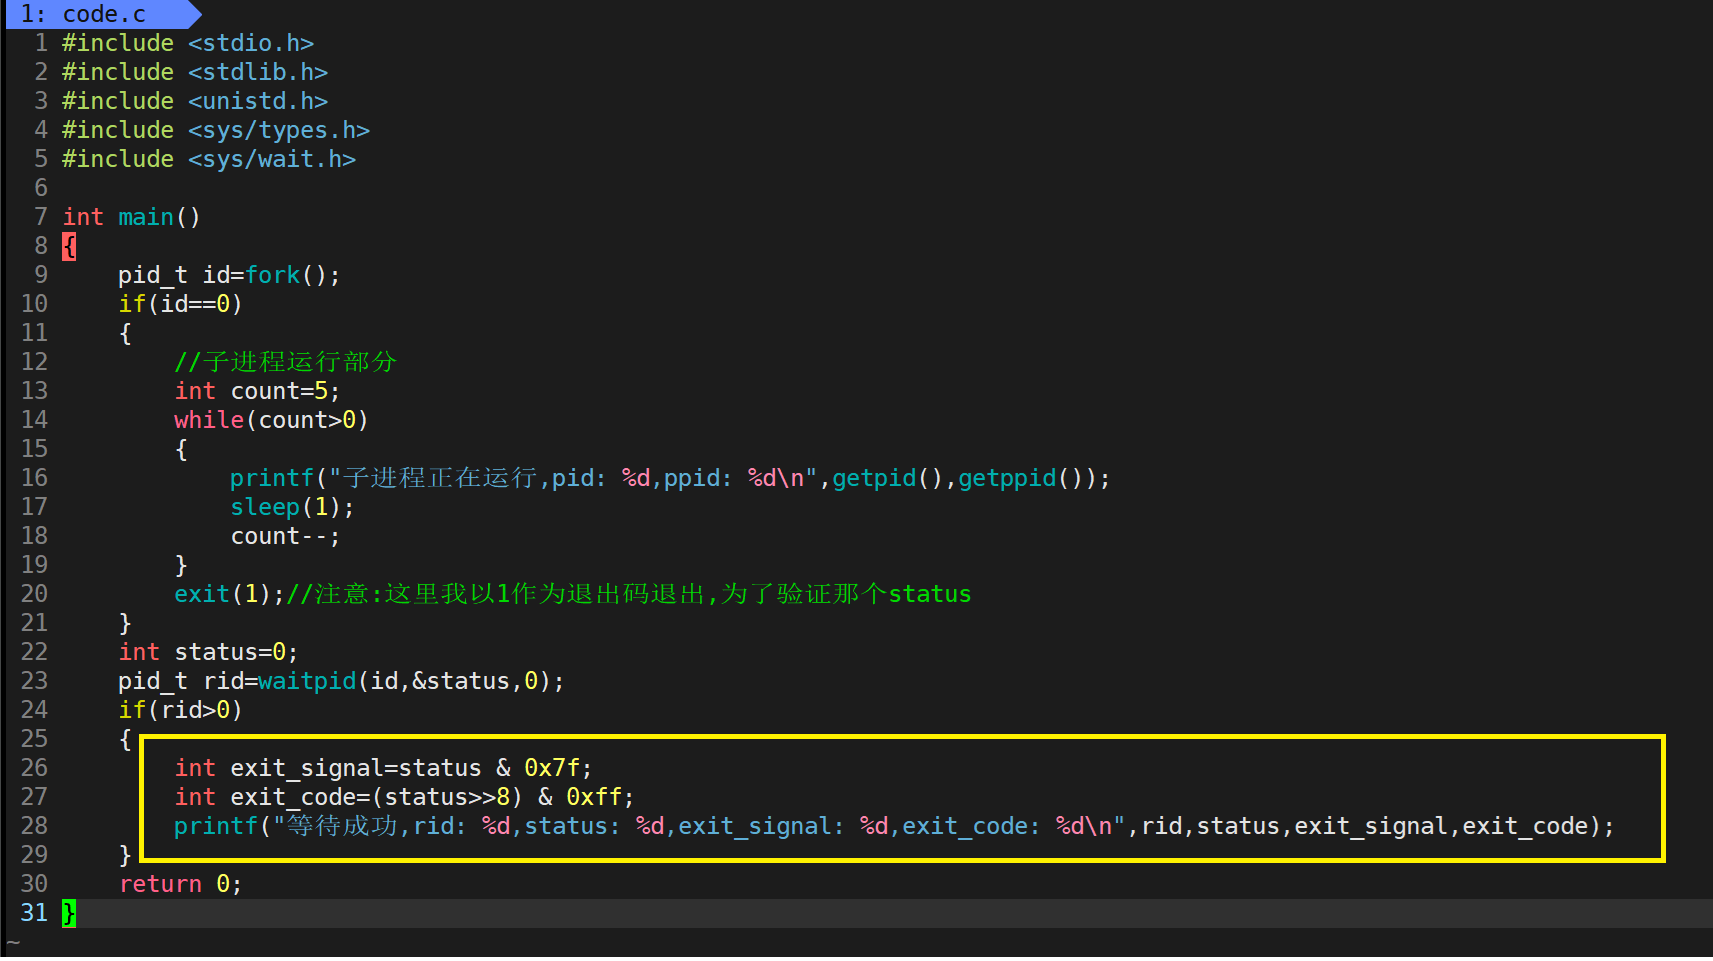Click the #include <stdlib.h> line
This screenshot has width=1713, height=961.
point(195,72)
